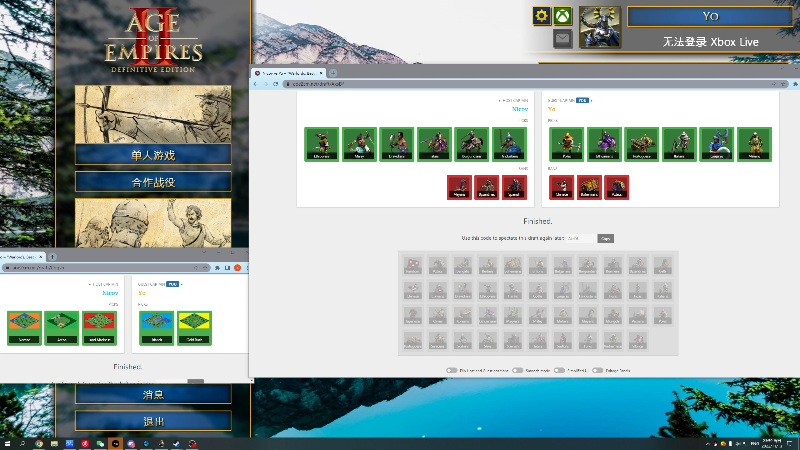Select Nicov's Mayans pick card

[x=359, y=144]
